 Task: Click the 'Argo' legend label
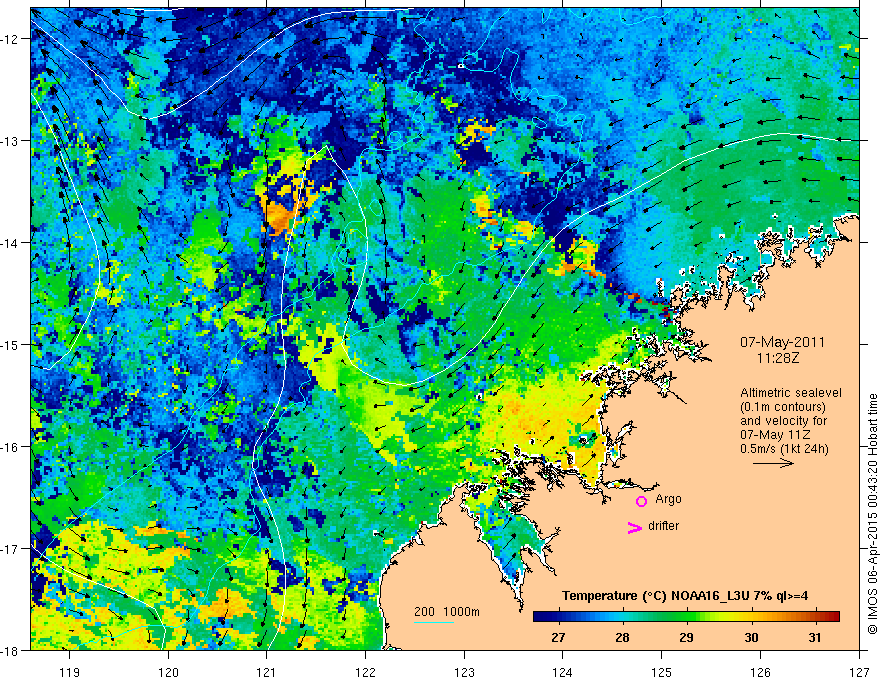pyautogui.click(x=668, y=499)
